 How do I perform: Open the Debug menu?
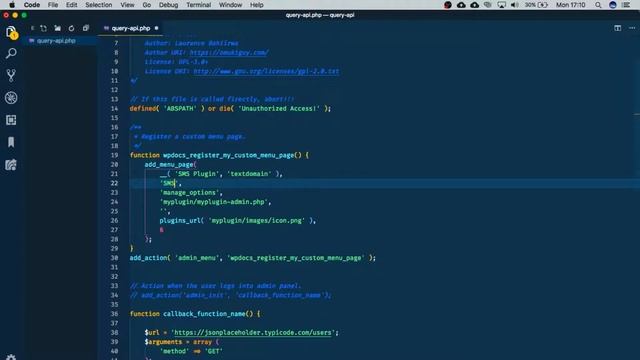[169, 5]
